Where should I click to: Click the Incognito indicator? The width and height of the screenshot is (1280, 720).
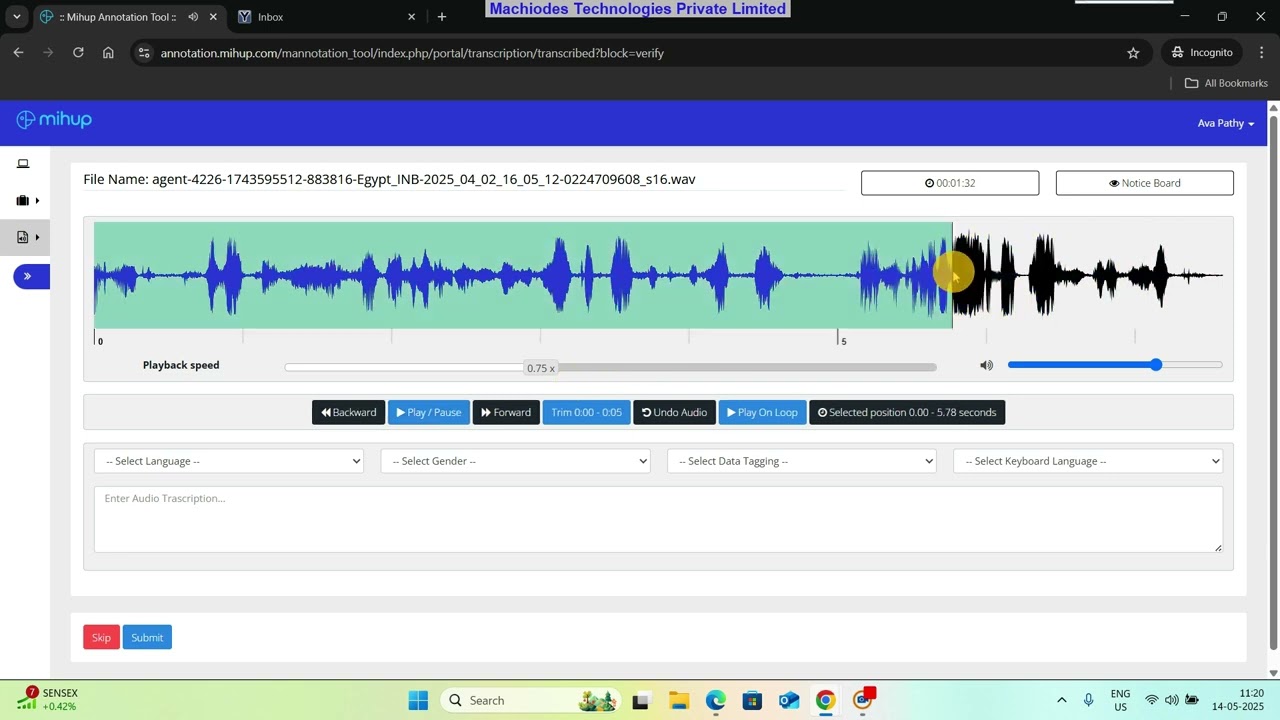1202,53
